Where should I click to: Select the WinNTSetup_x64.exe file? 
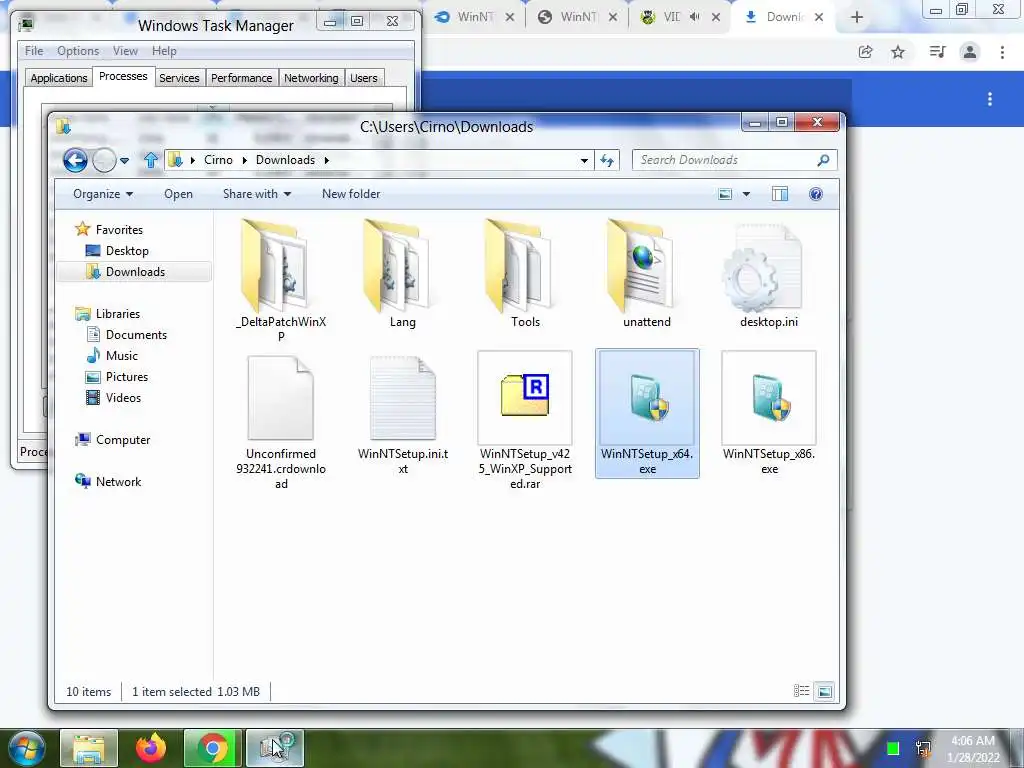click(647, 413)
